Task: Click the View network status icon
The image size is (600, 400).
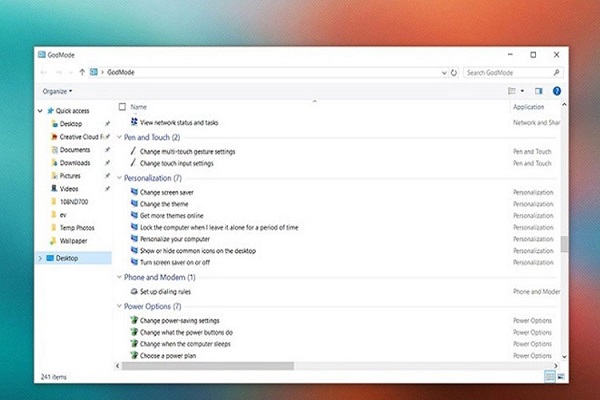Action: pyautogui.click(x=134, y=122)
